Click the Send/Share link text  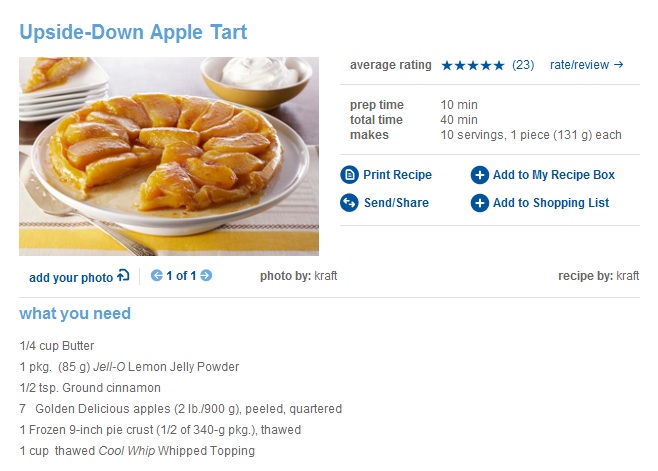tap(396, 203)
